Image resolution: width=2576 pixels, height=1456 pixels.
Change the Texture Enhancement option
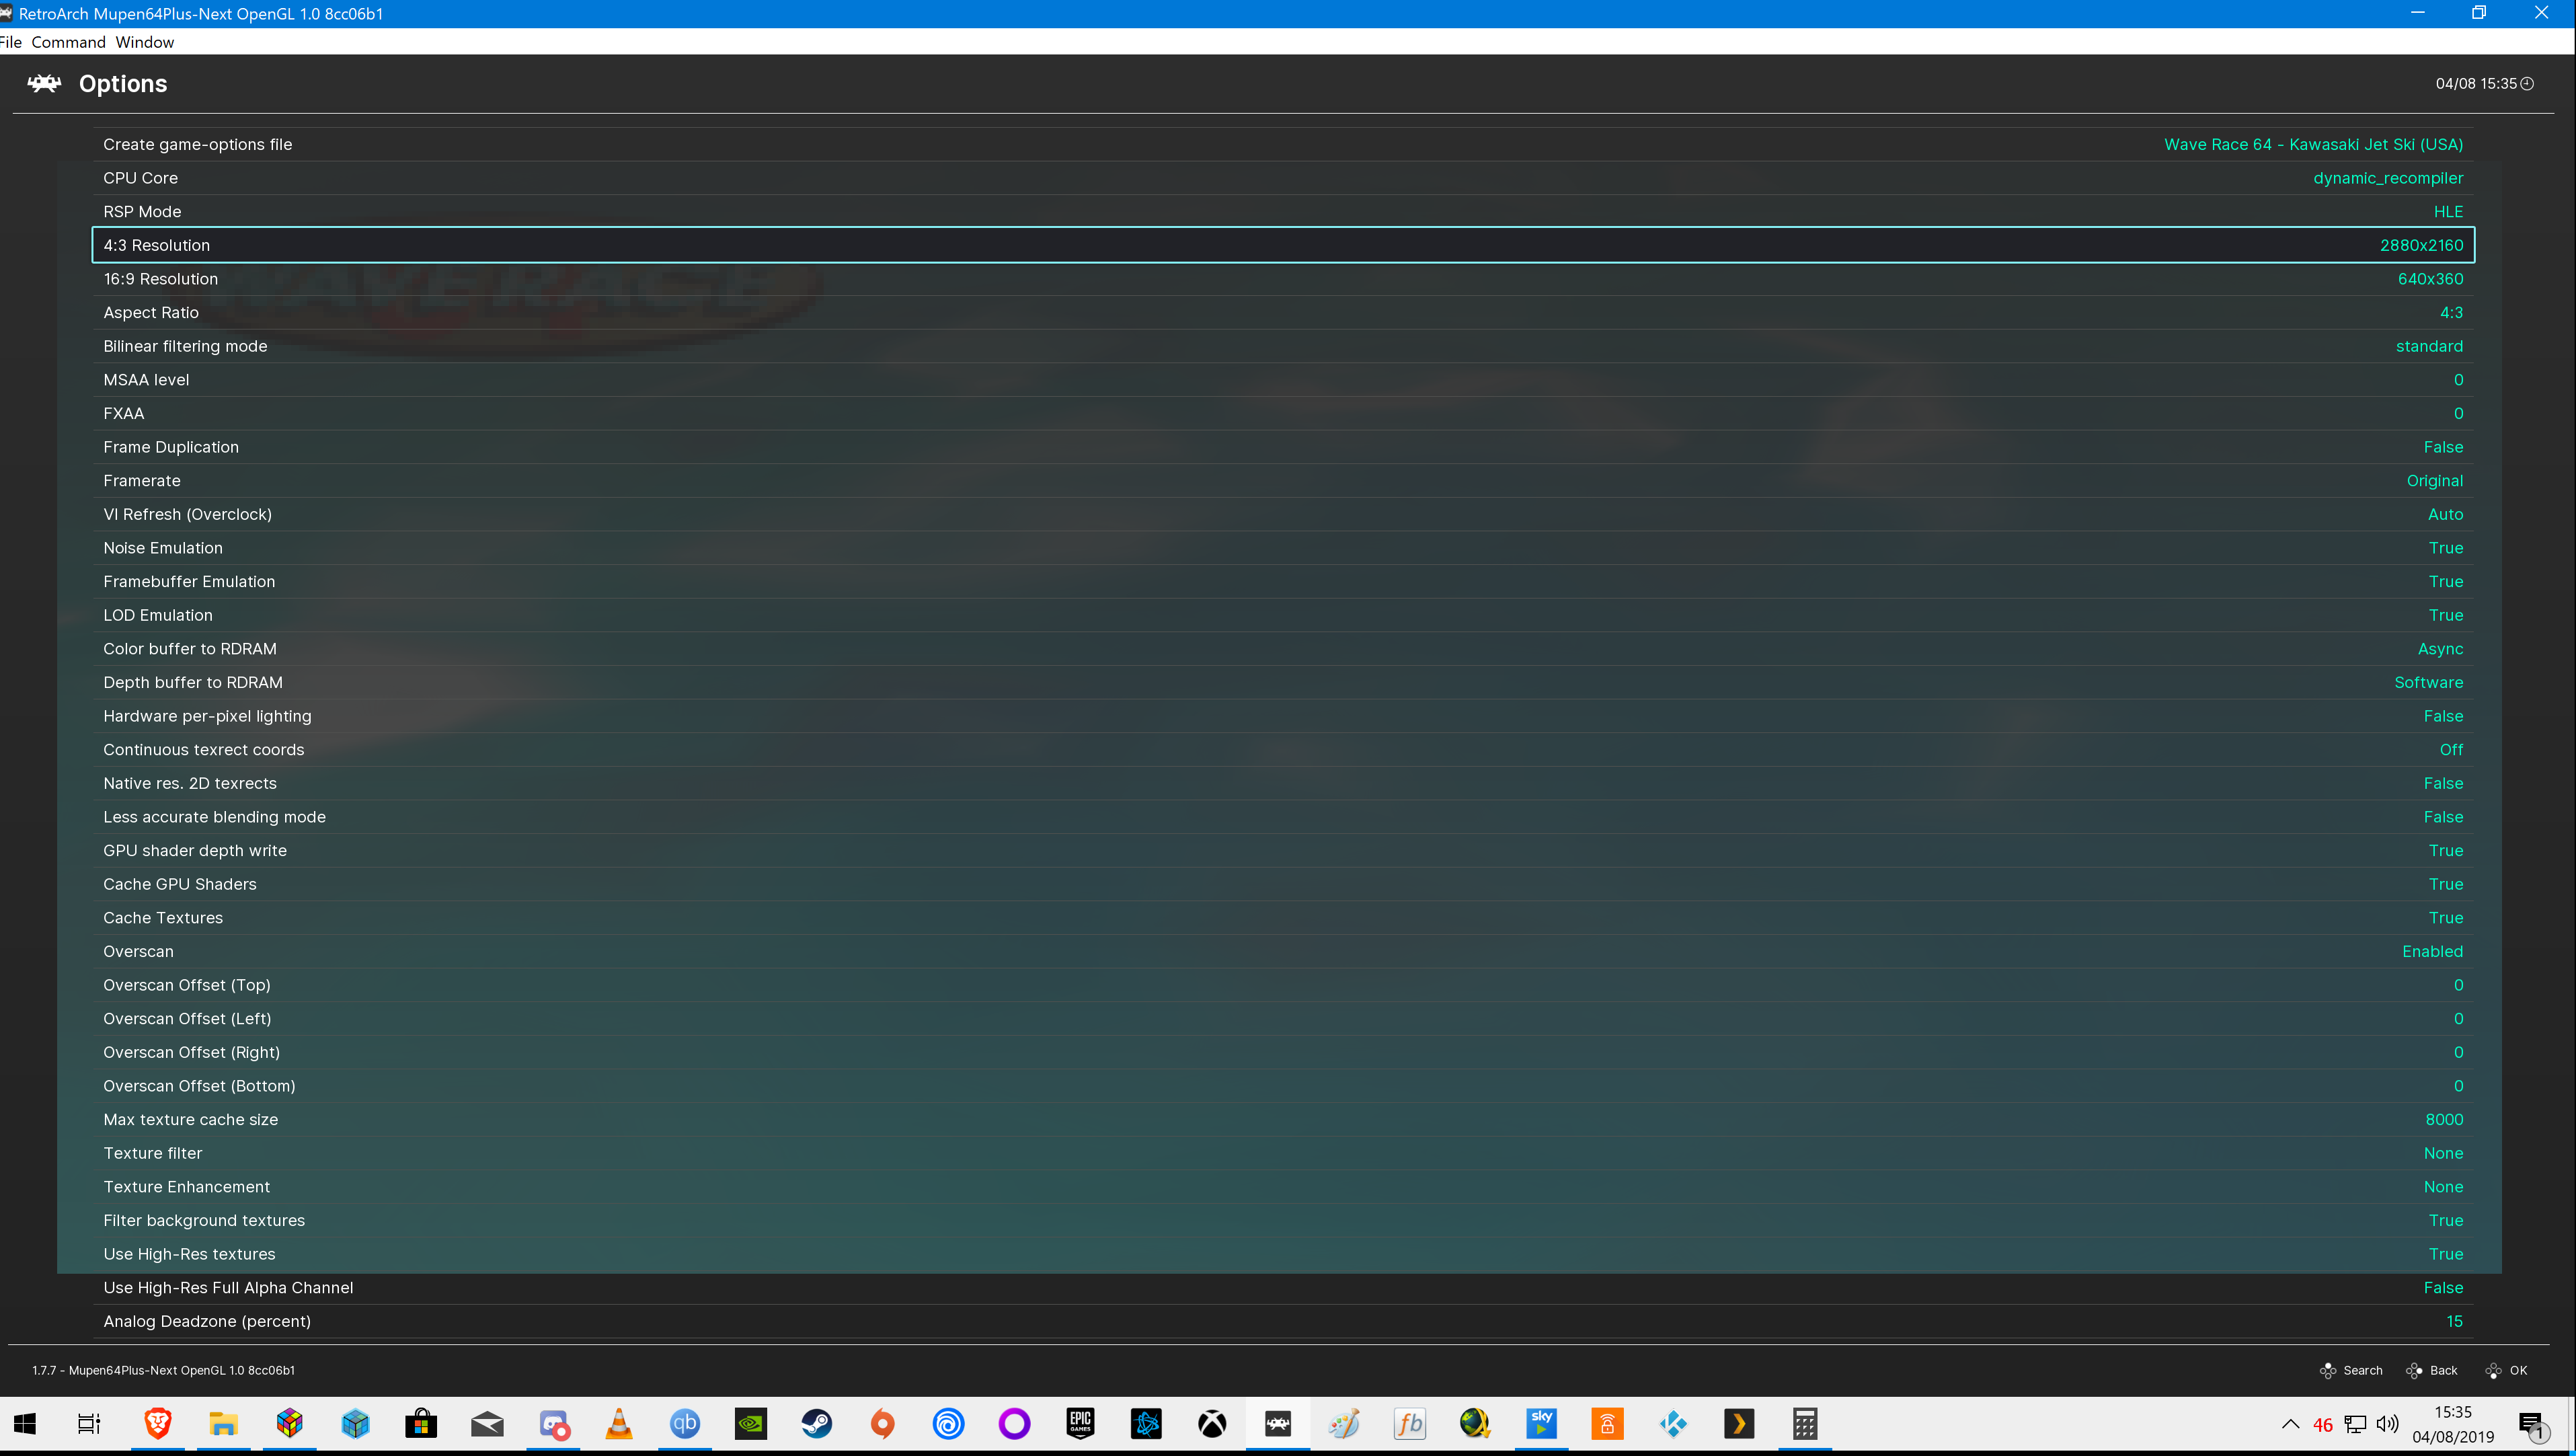coord(1283,1188)
